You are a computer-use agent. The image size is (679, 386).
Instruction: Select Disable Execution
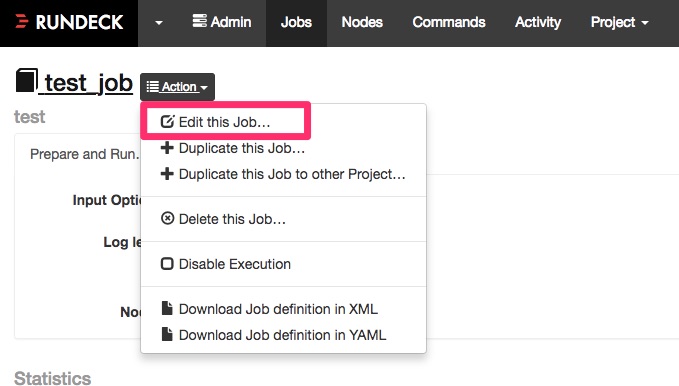pyautogui.click(x=226, y=264)
